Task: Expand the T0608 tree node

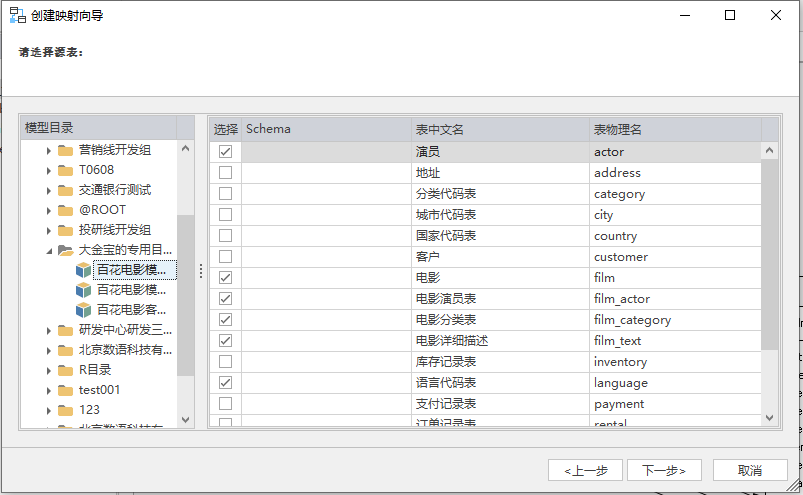Action: pos(49,170)
